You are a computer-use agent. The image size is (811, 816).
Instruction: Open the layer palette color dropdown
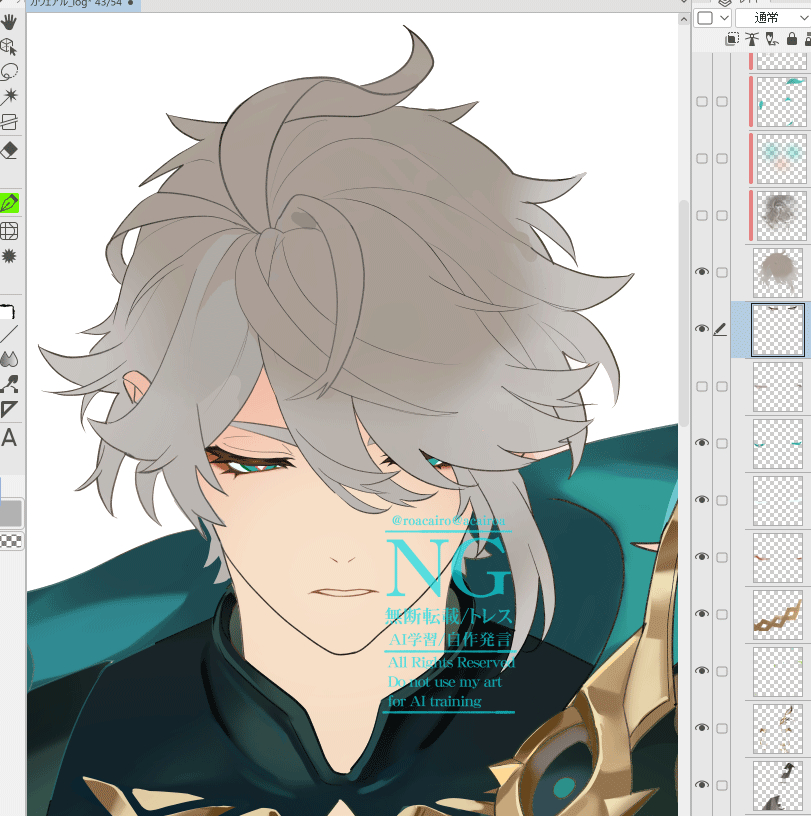712,18
